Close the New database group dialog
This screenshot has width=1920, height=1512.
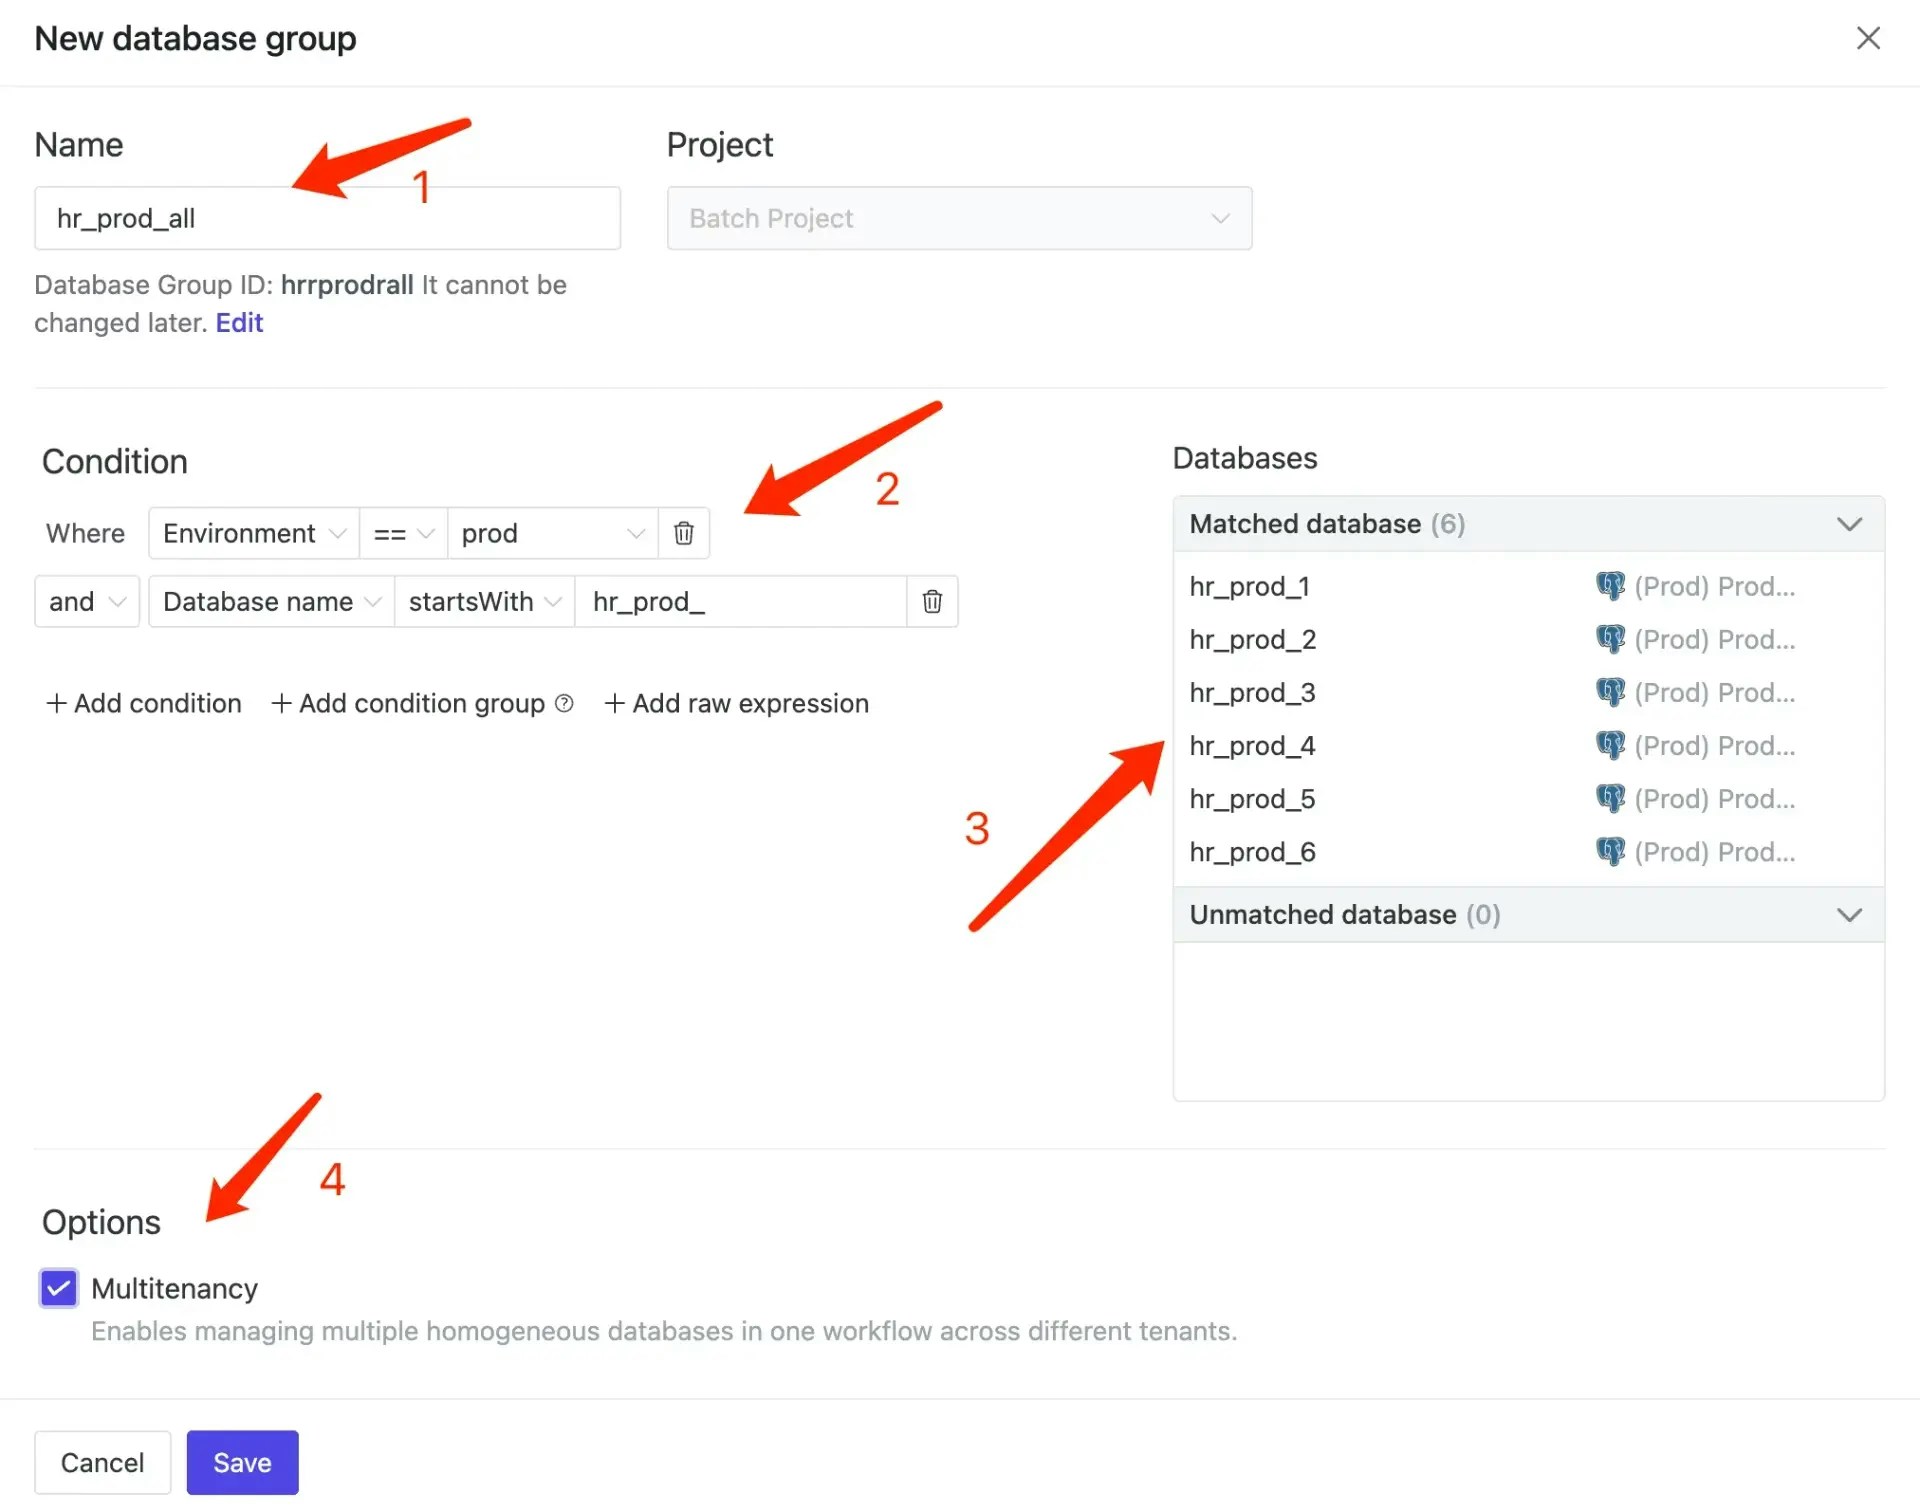[x=1867, y=38]
